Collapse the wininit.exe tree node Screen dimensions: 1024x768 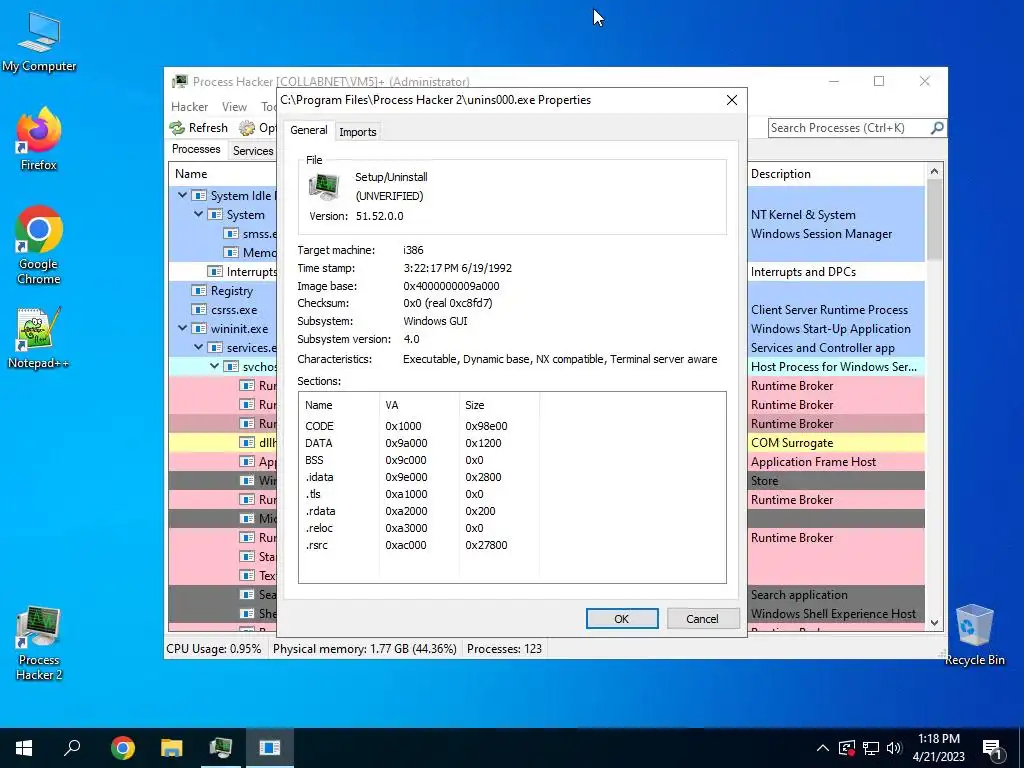tap(182, 328)
